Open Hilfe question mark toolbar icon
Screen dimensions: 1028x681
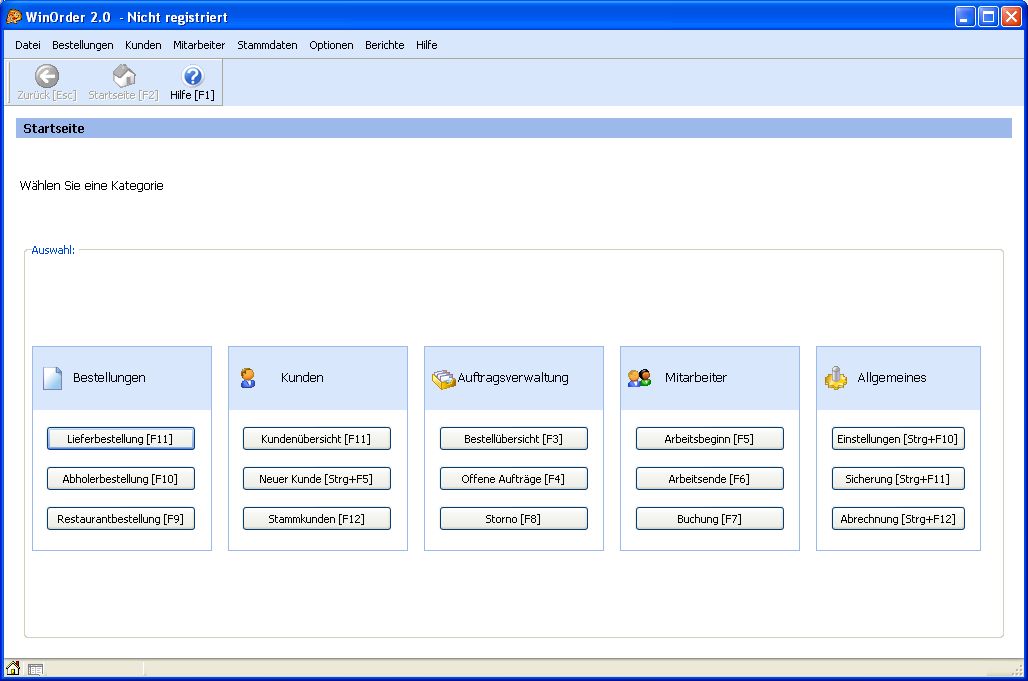(192, 76)
